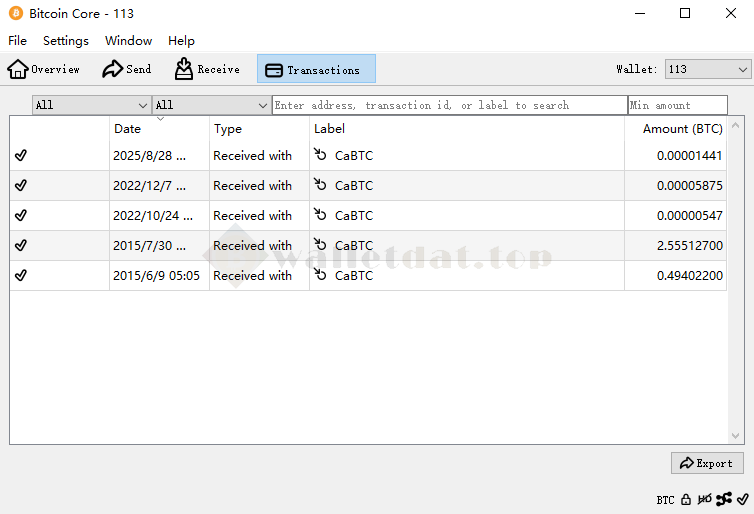Open the Receive page
Screen dimensions: 754x514
pos(207,69)
